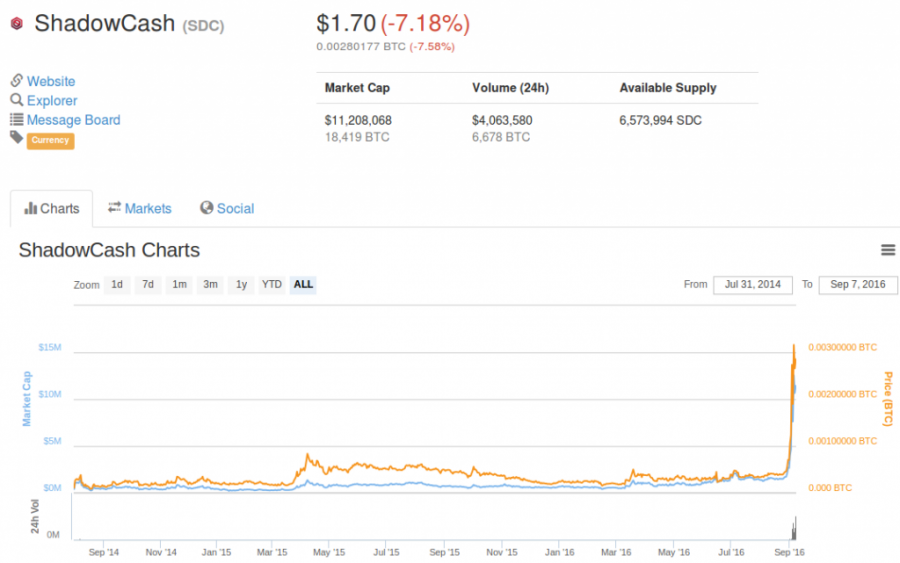Click the Volume (24h) column header
Screen dimensions: 900x563
click(x=510, y=88)
